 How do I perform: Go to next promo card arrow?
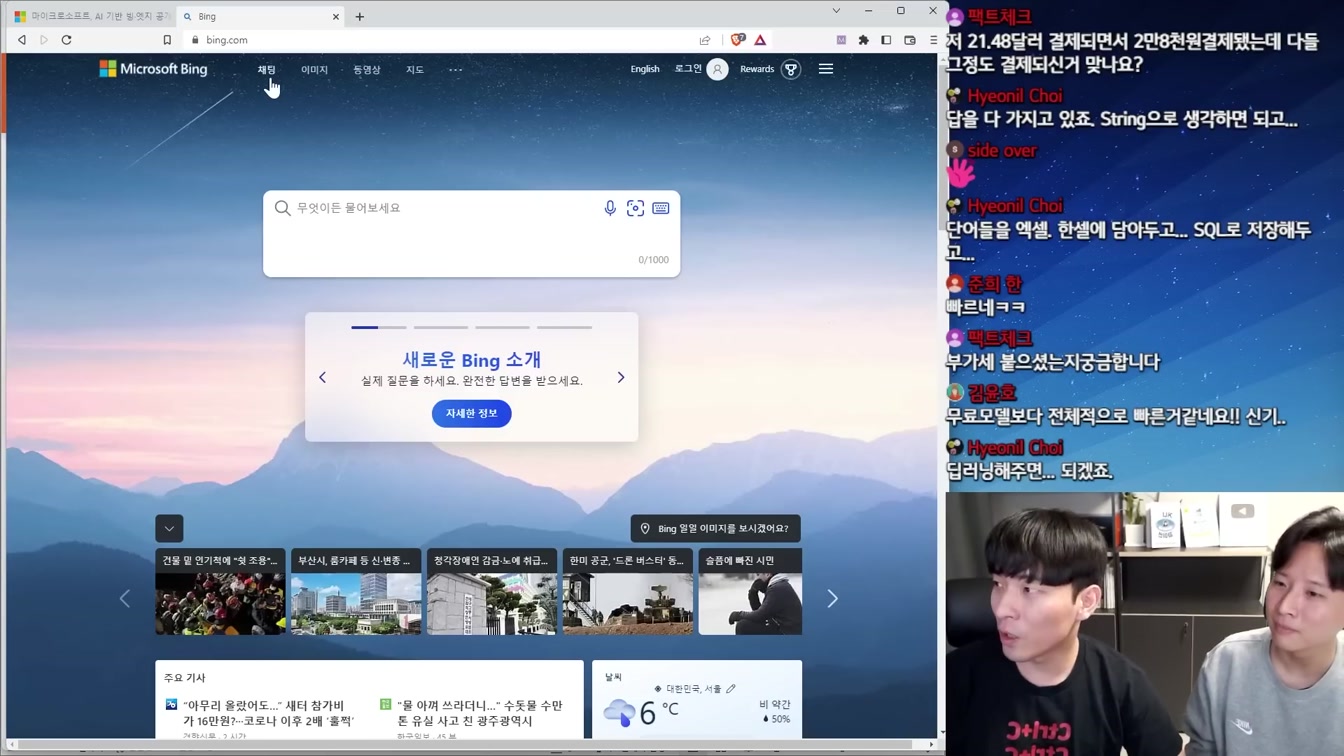point(621,378)
